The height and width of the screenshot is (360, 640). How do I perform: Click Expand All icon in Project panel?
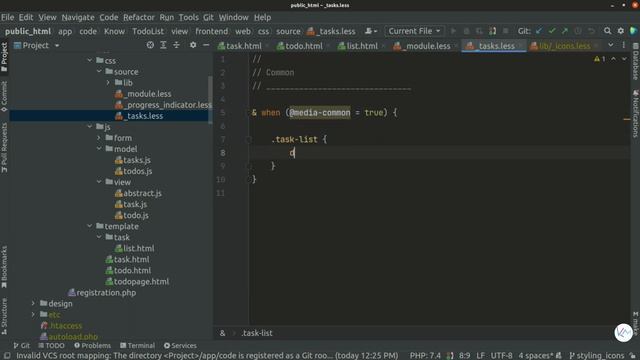coord(163,45)
